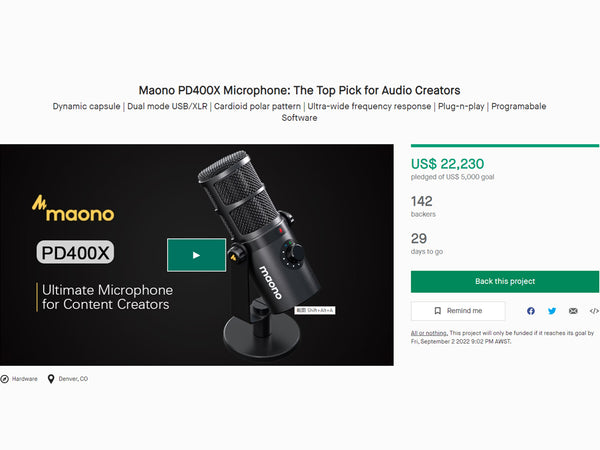600x450 pixels.
Task: Click the PD400X badge in the video
Action: [x=73, y=252]
